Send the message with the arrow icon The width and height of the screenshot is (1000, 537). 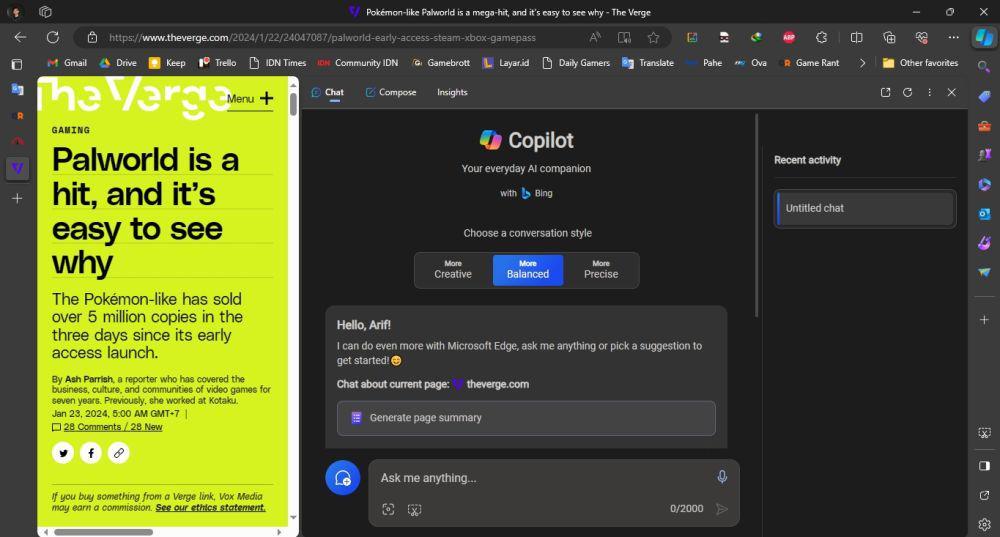pyautogui.click(x=722, y=509)
